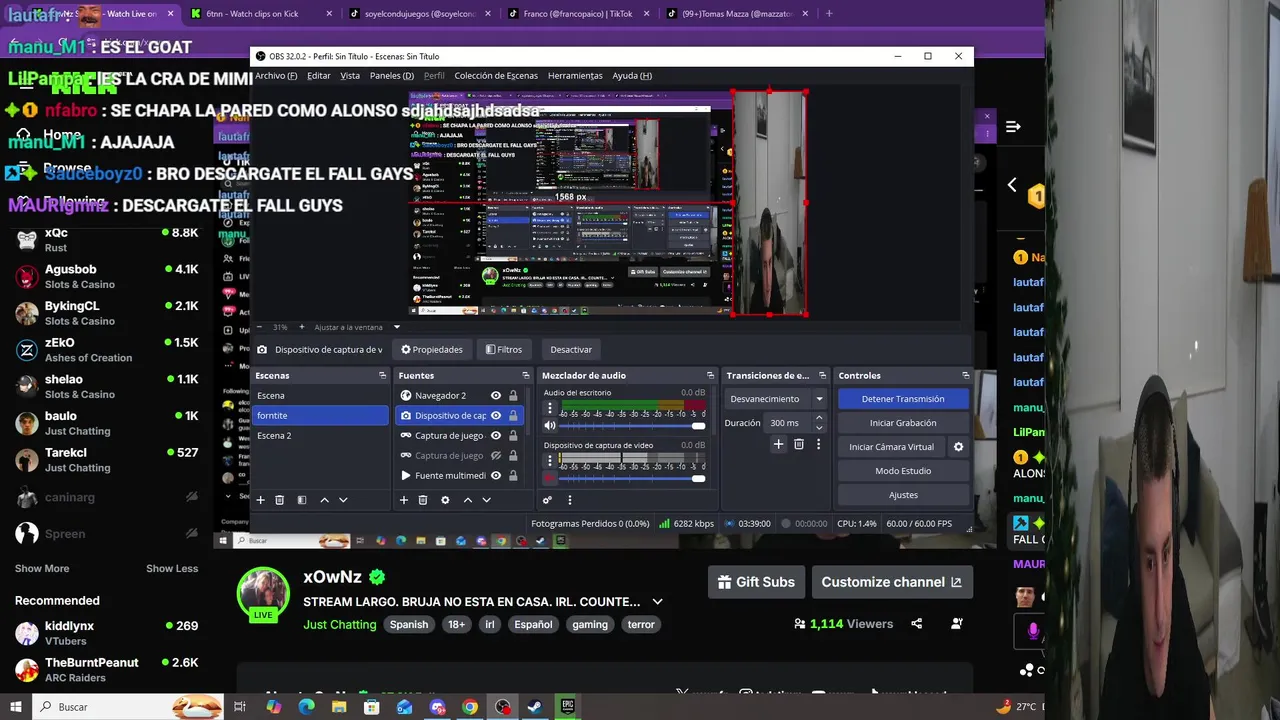Toggle lock on Dispositivo de captura source
Image resolution: width=1280 pixels, height=720 pixels.
512,416
